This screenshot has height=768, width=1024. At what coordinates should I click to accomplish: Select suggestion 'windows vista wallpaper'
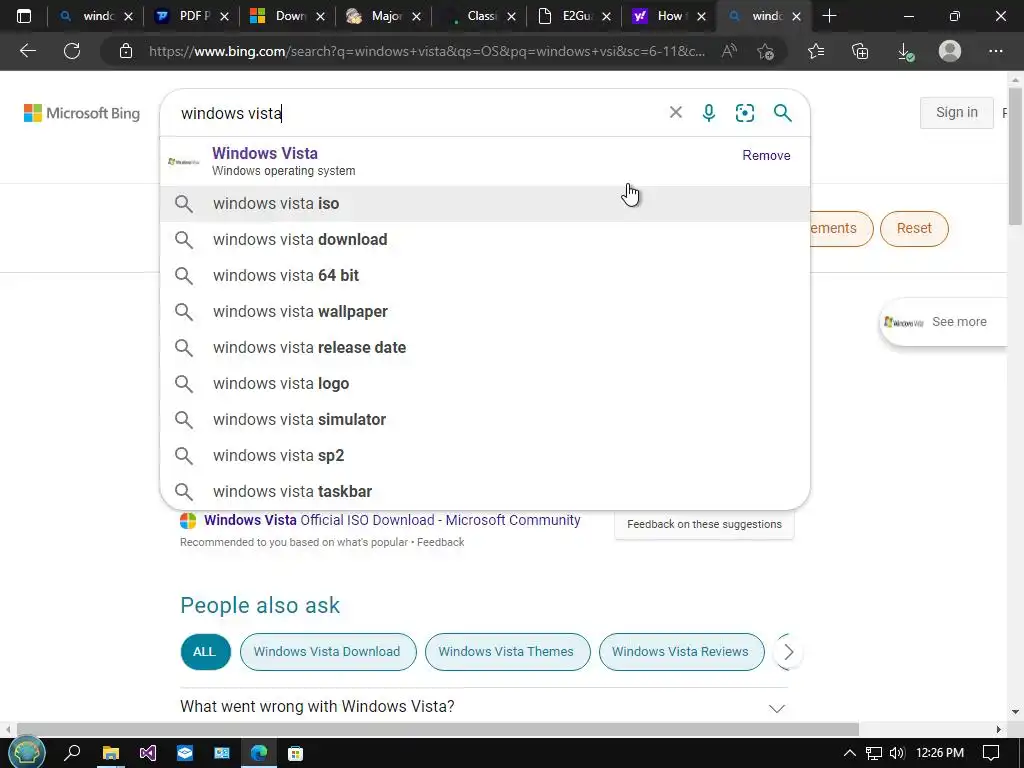[x=485, y=311]
